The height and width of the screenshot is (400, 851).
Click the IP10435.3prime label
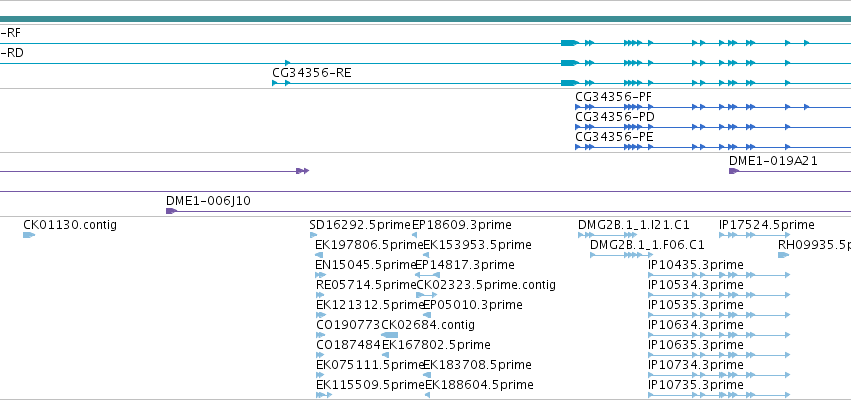[x=695, y=265]
